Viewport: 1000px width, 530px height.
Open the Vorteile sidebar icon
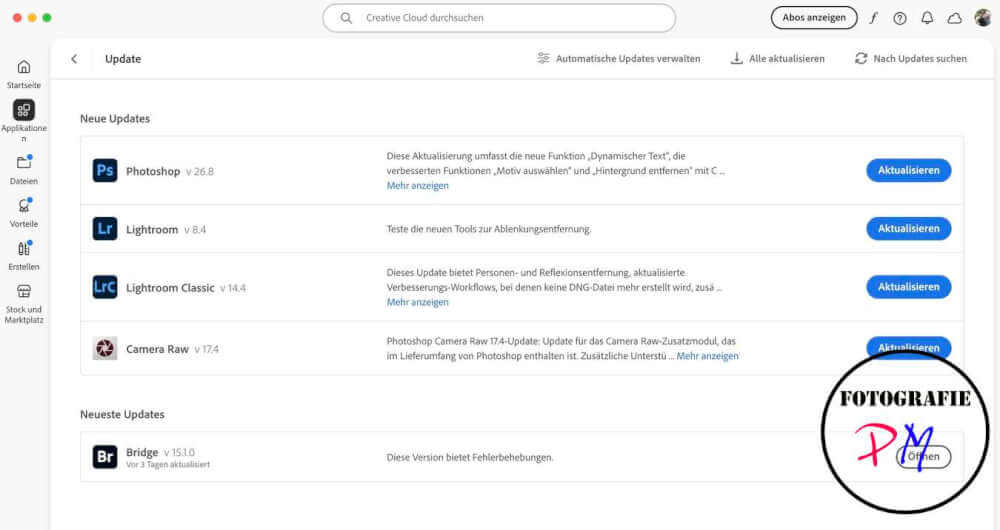tap(24, 205)
